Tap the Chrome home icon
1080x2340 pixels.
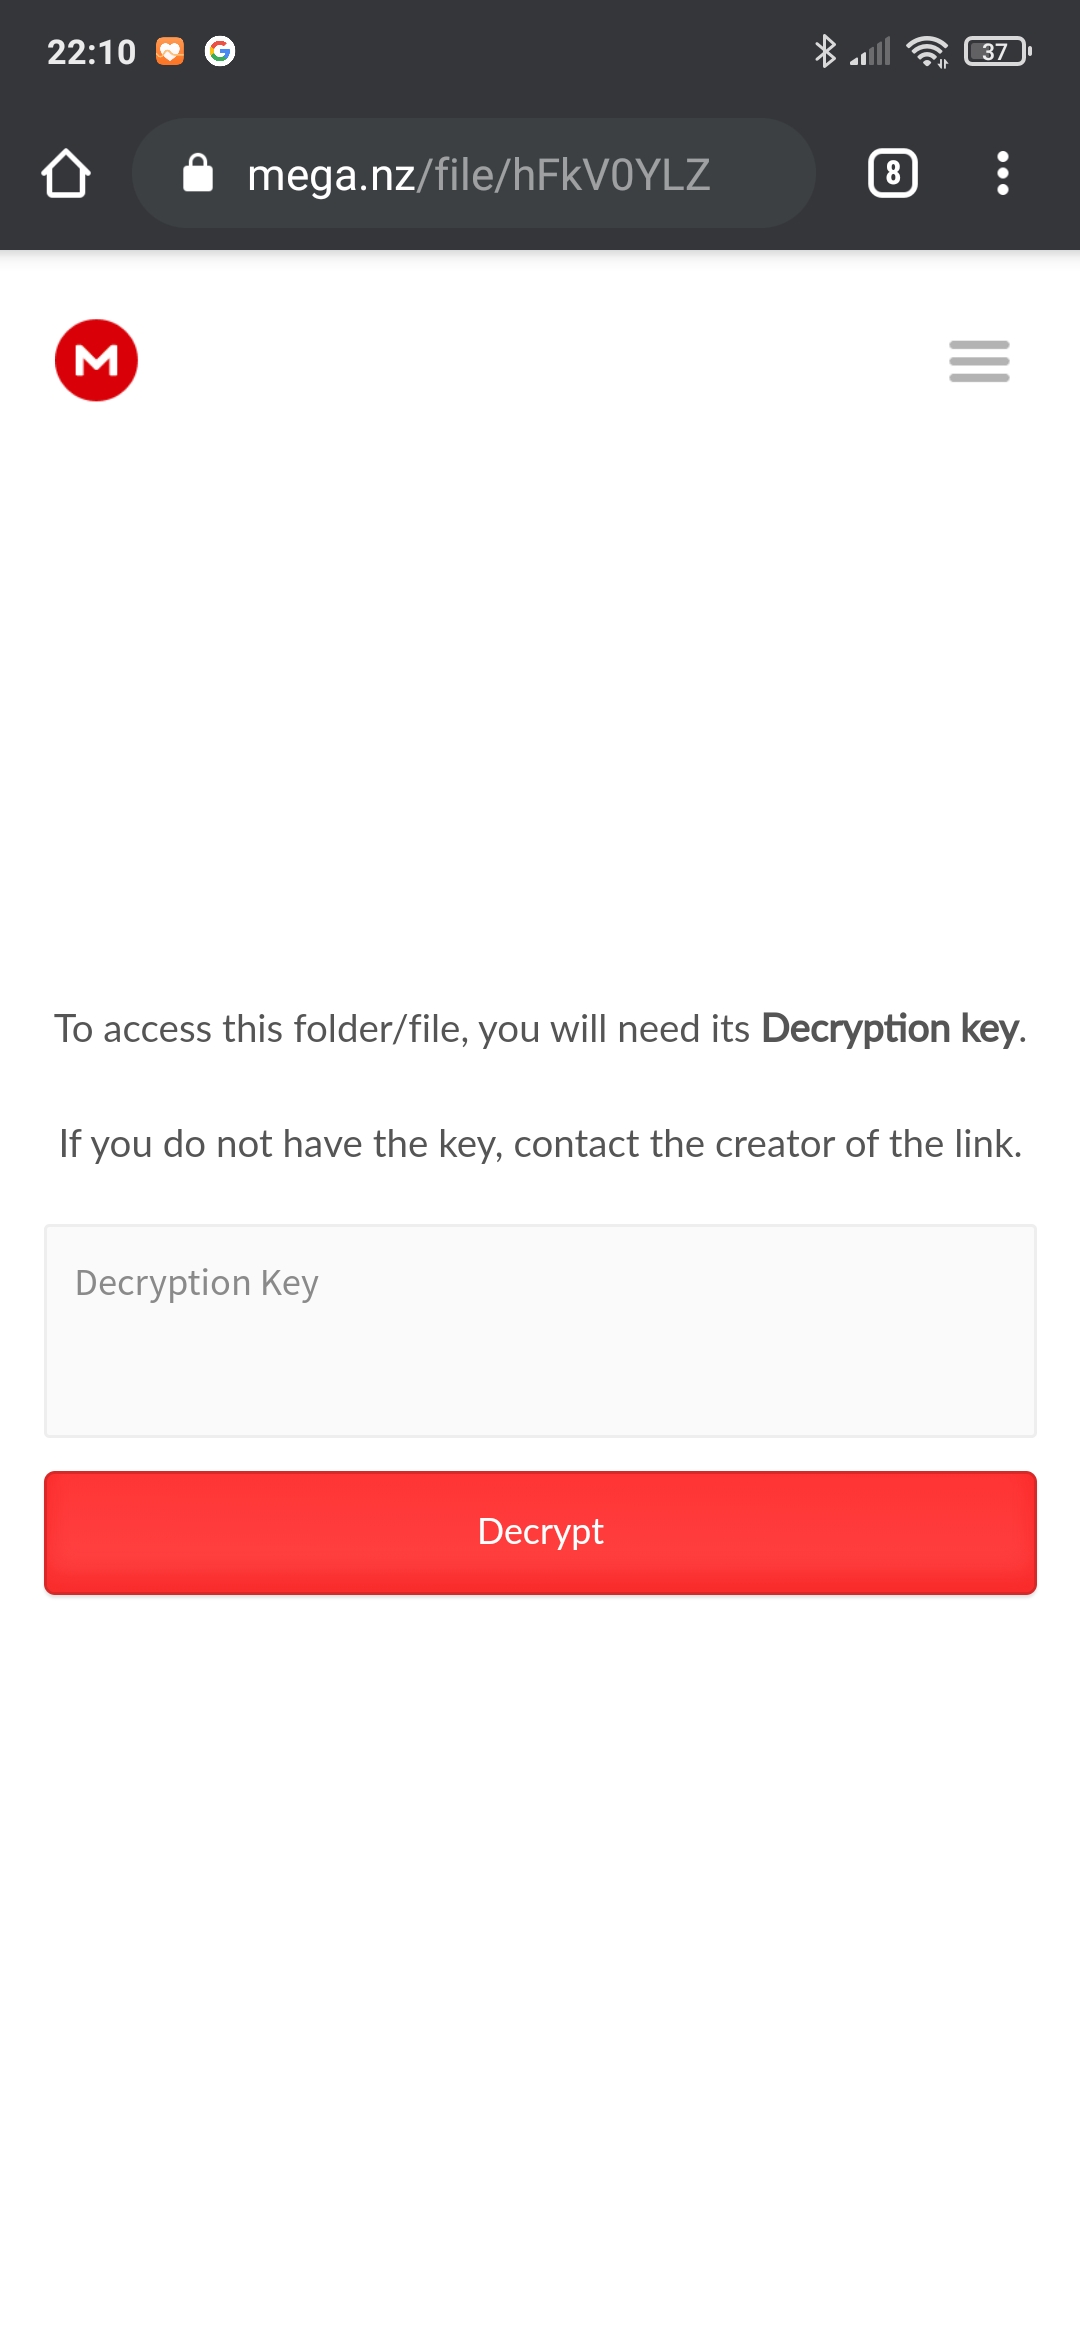pos(66,174)
